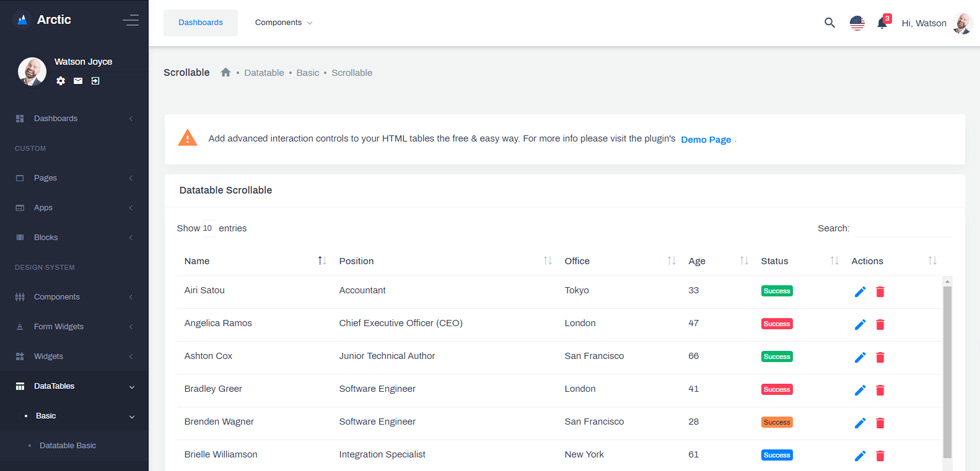Screen dimensions: 980x471
Task: Open the Components dropdown in top bar
Action: click(283, 22)
